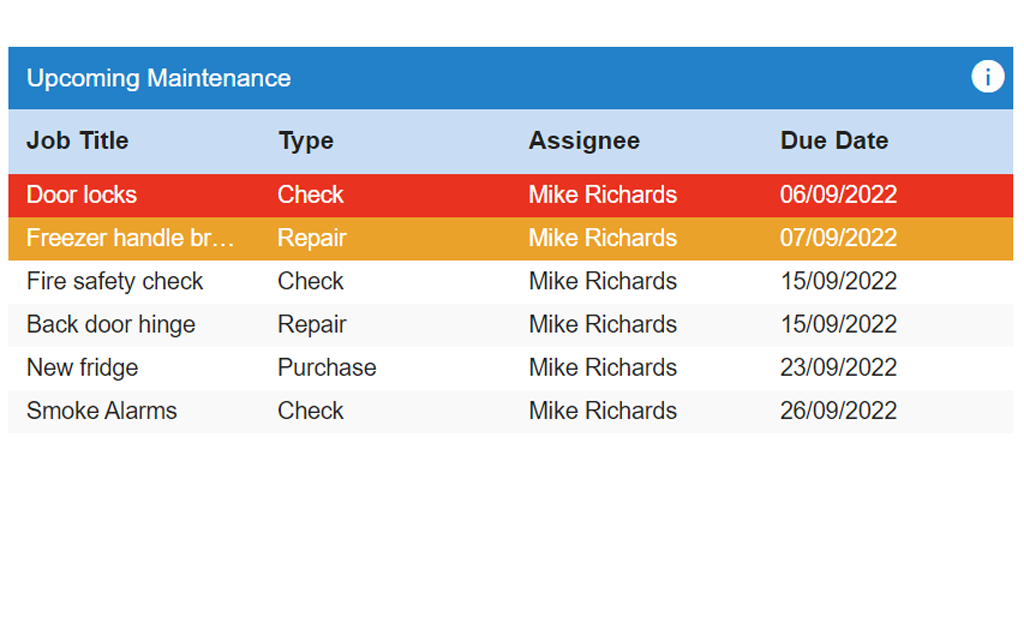Select the Fire safety check job
Image resolution: width=1024 pixels, height=631 pixels.
pyautogui.click(x=511, y=281)
